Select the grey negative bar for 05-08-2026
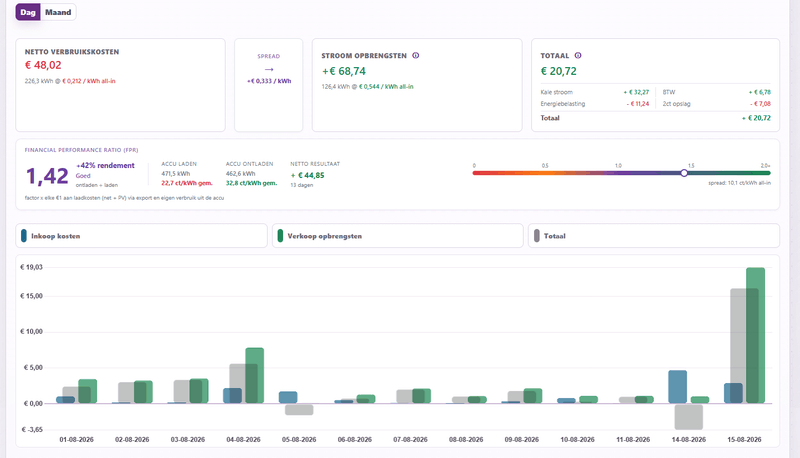Image resolution: width=800 pixels, height=458 pixels. coord(299,410)
